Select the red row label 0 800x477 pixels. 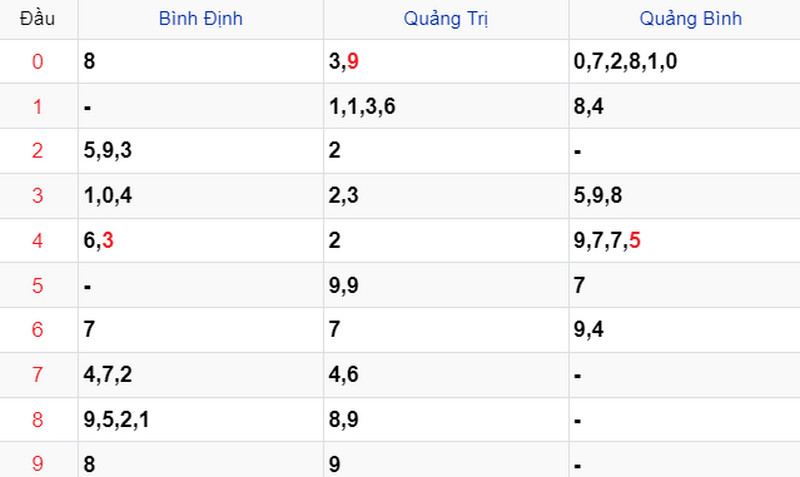pyautogui.click(x=37, y=62)
